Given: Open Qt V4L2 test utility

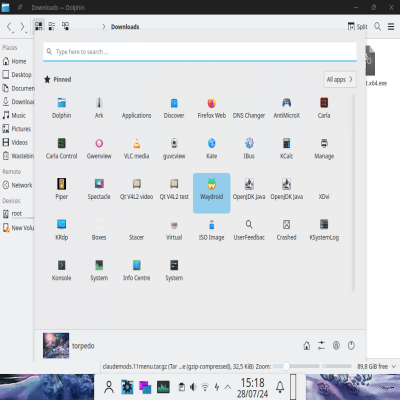Looking at the screenshot, I should coord(174,189).
